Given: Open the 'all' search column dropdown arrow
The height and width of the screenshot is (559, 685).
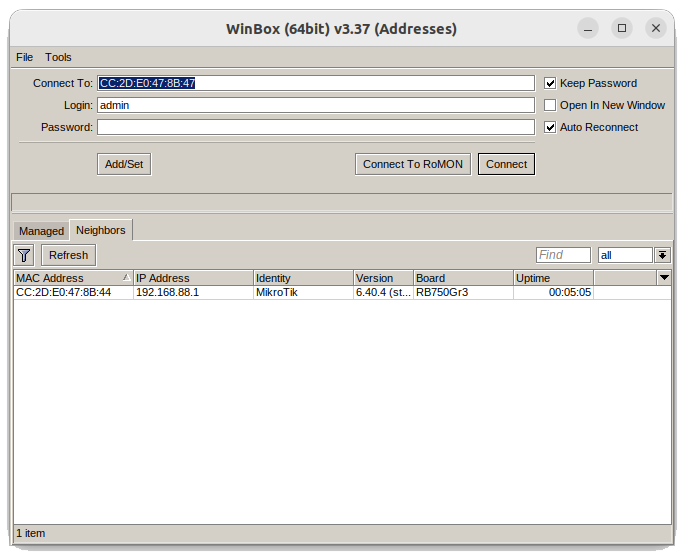Looking at the screenshot, I should point(662,255).
